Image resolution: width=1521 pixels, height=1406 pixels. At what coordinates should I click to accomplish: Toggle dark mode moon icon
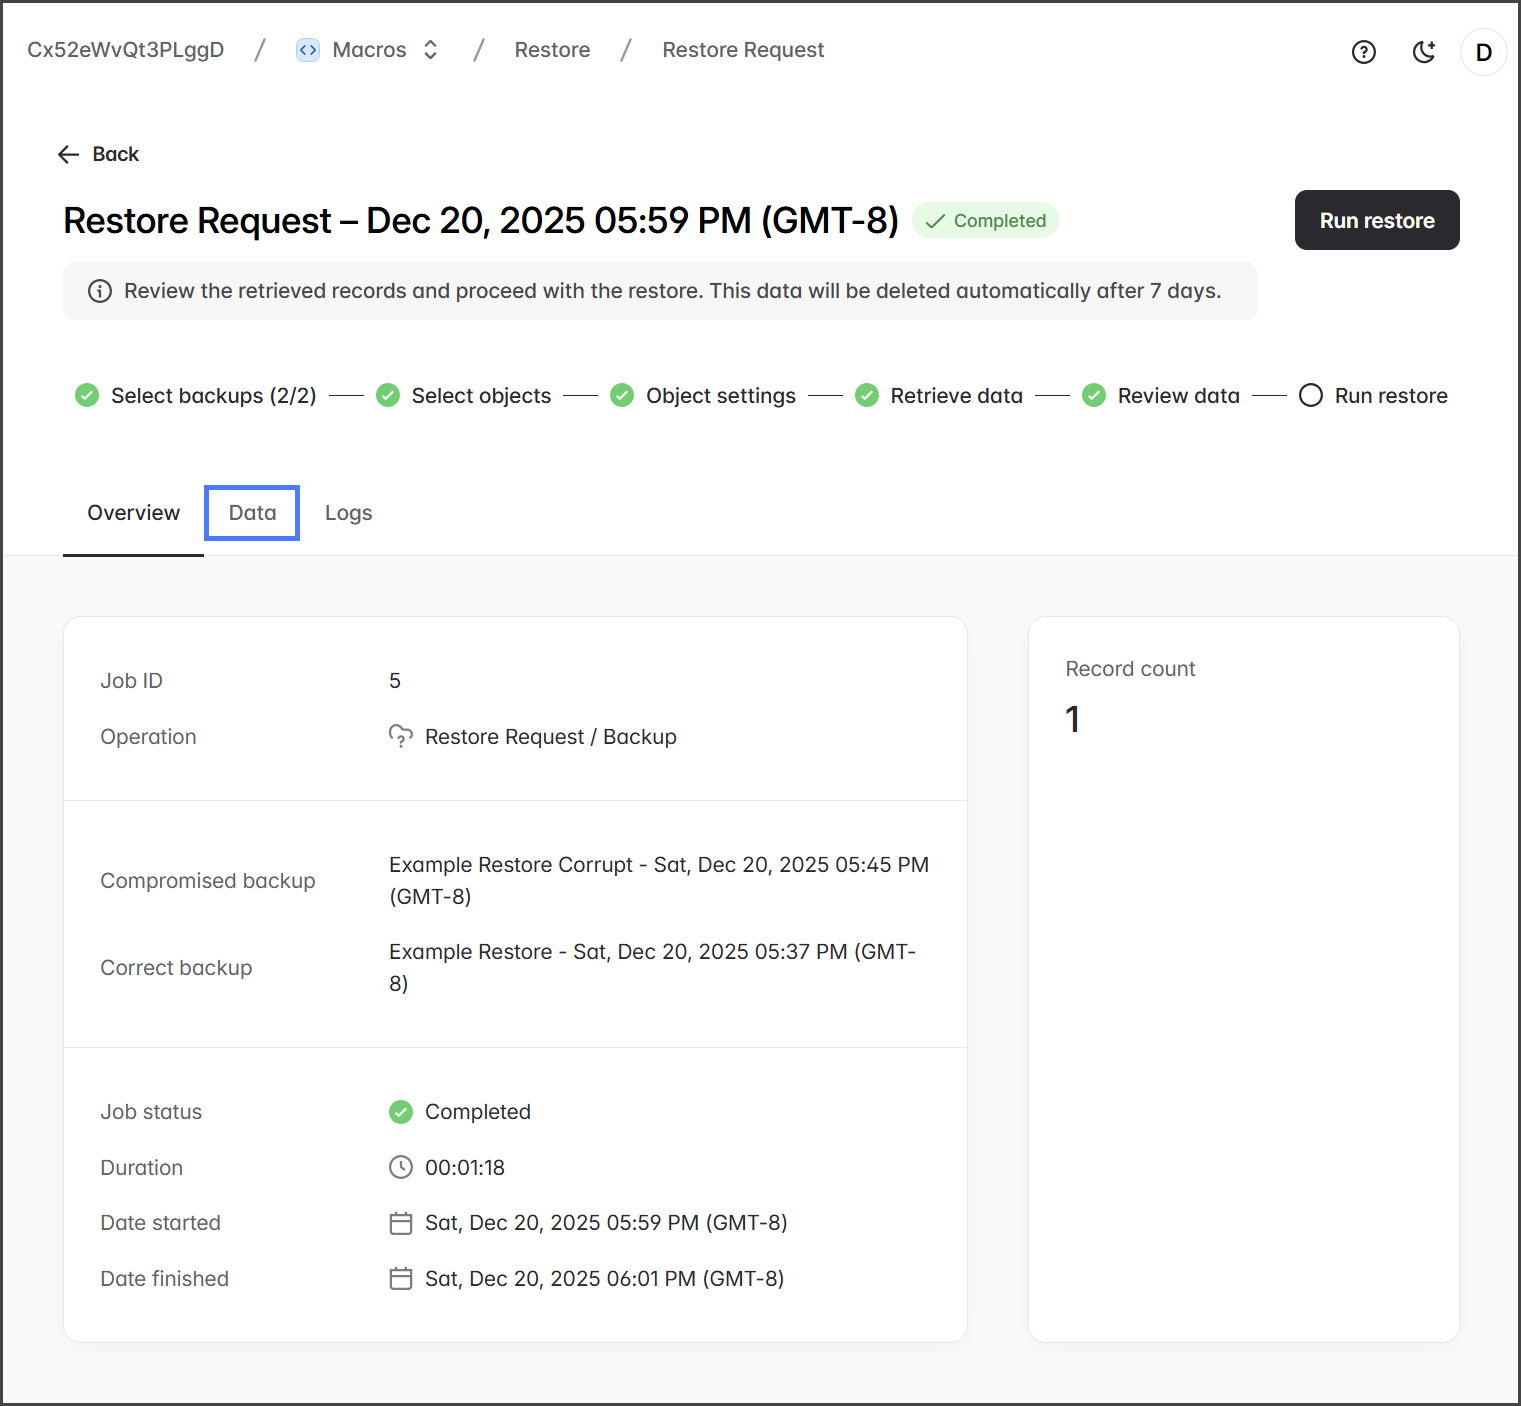[x=1423, y=52]
